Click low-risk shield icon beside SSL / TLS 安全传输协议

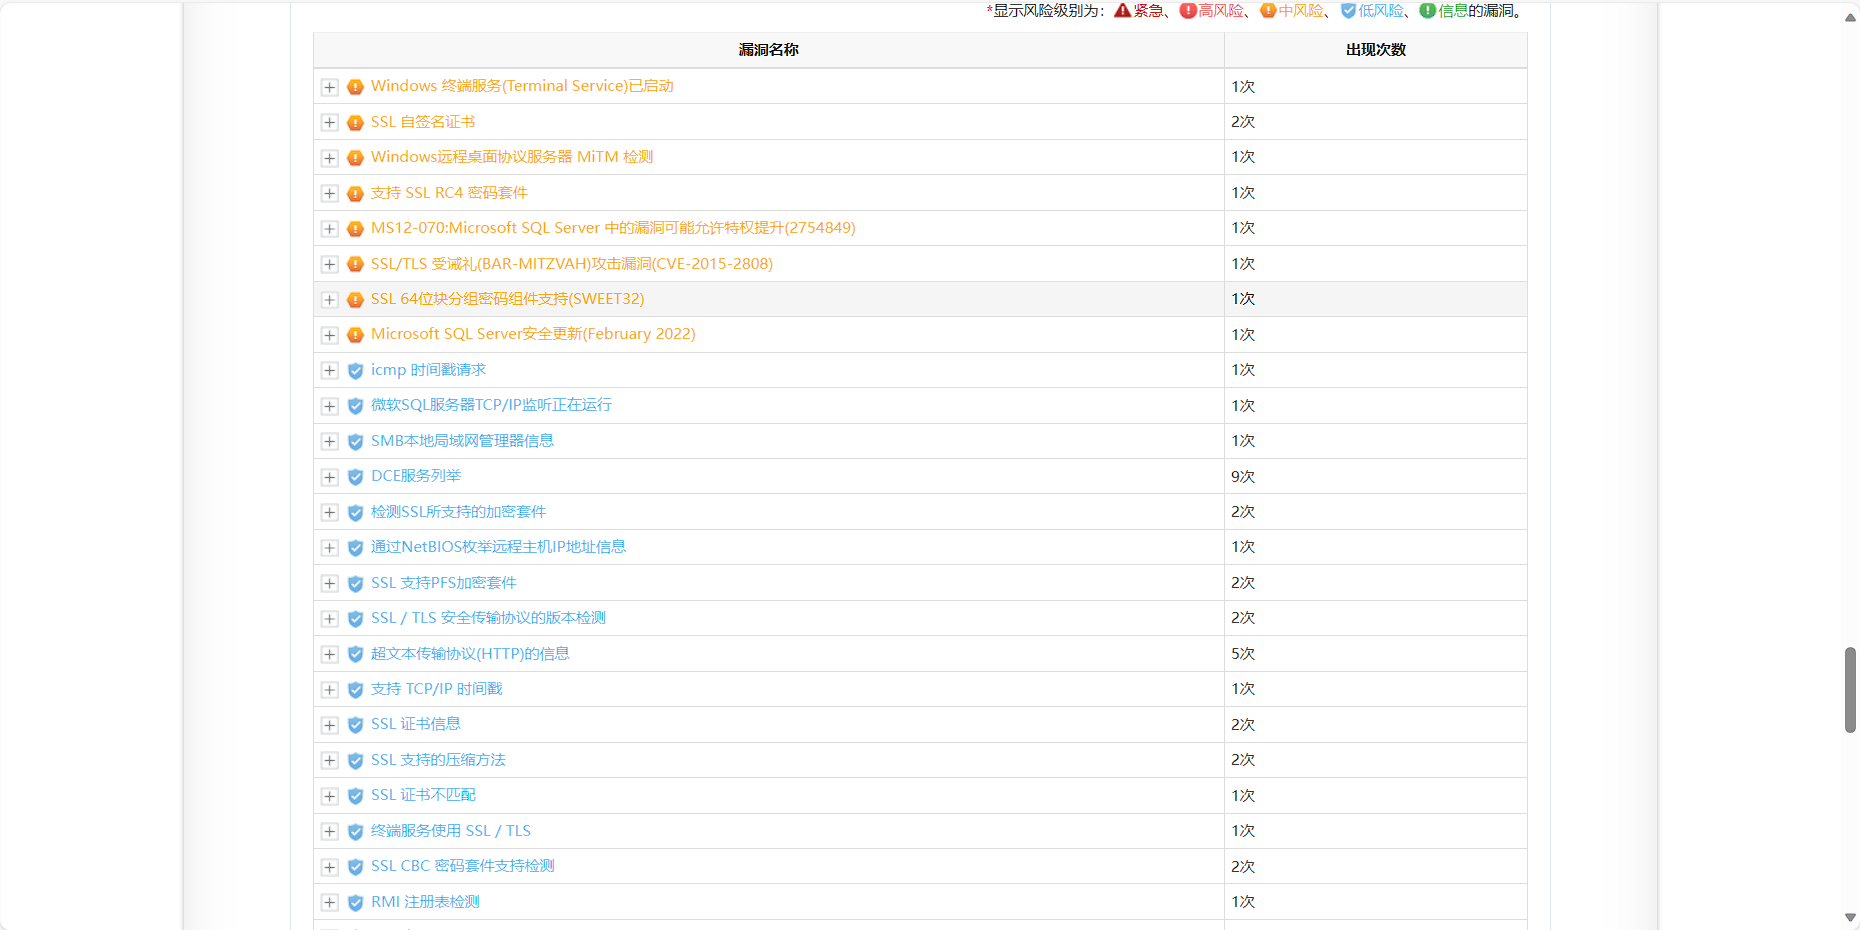(x=355, y=619)
